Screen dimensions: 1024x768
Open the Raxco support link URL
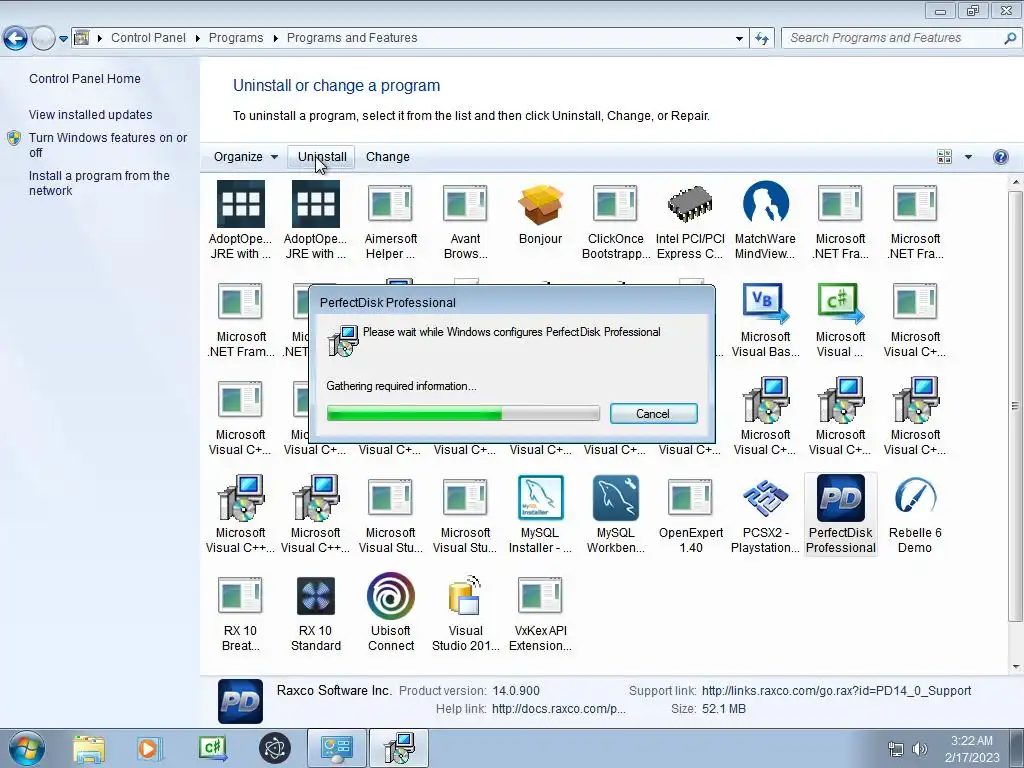(x=836, y=690)
